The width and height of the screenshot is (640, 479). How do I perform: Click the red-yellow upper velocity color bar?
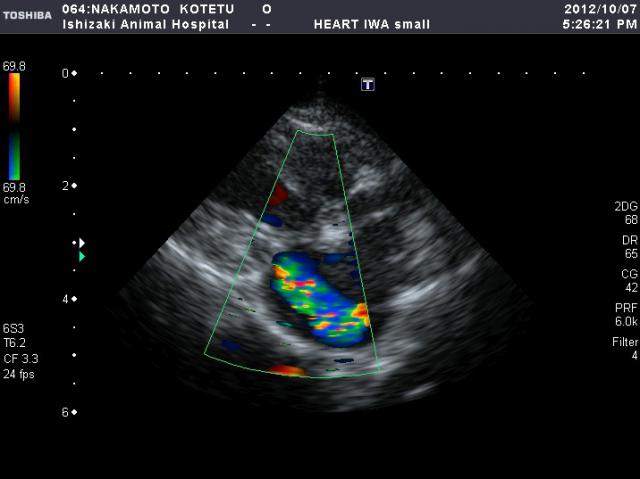point(14,98)
